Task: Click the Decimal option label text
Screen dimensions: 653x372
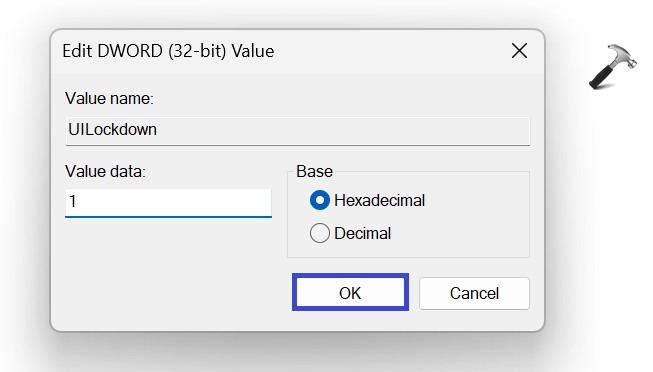Action: pyautogui.click(x=362, y=233)
